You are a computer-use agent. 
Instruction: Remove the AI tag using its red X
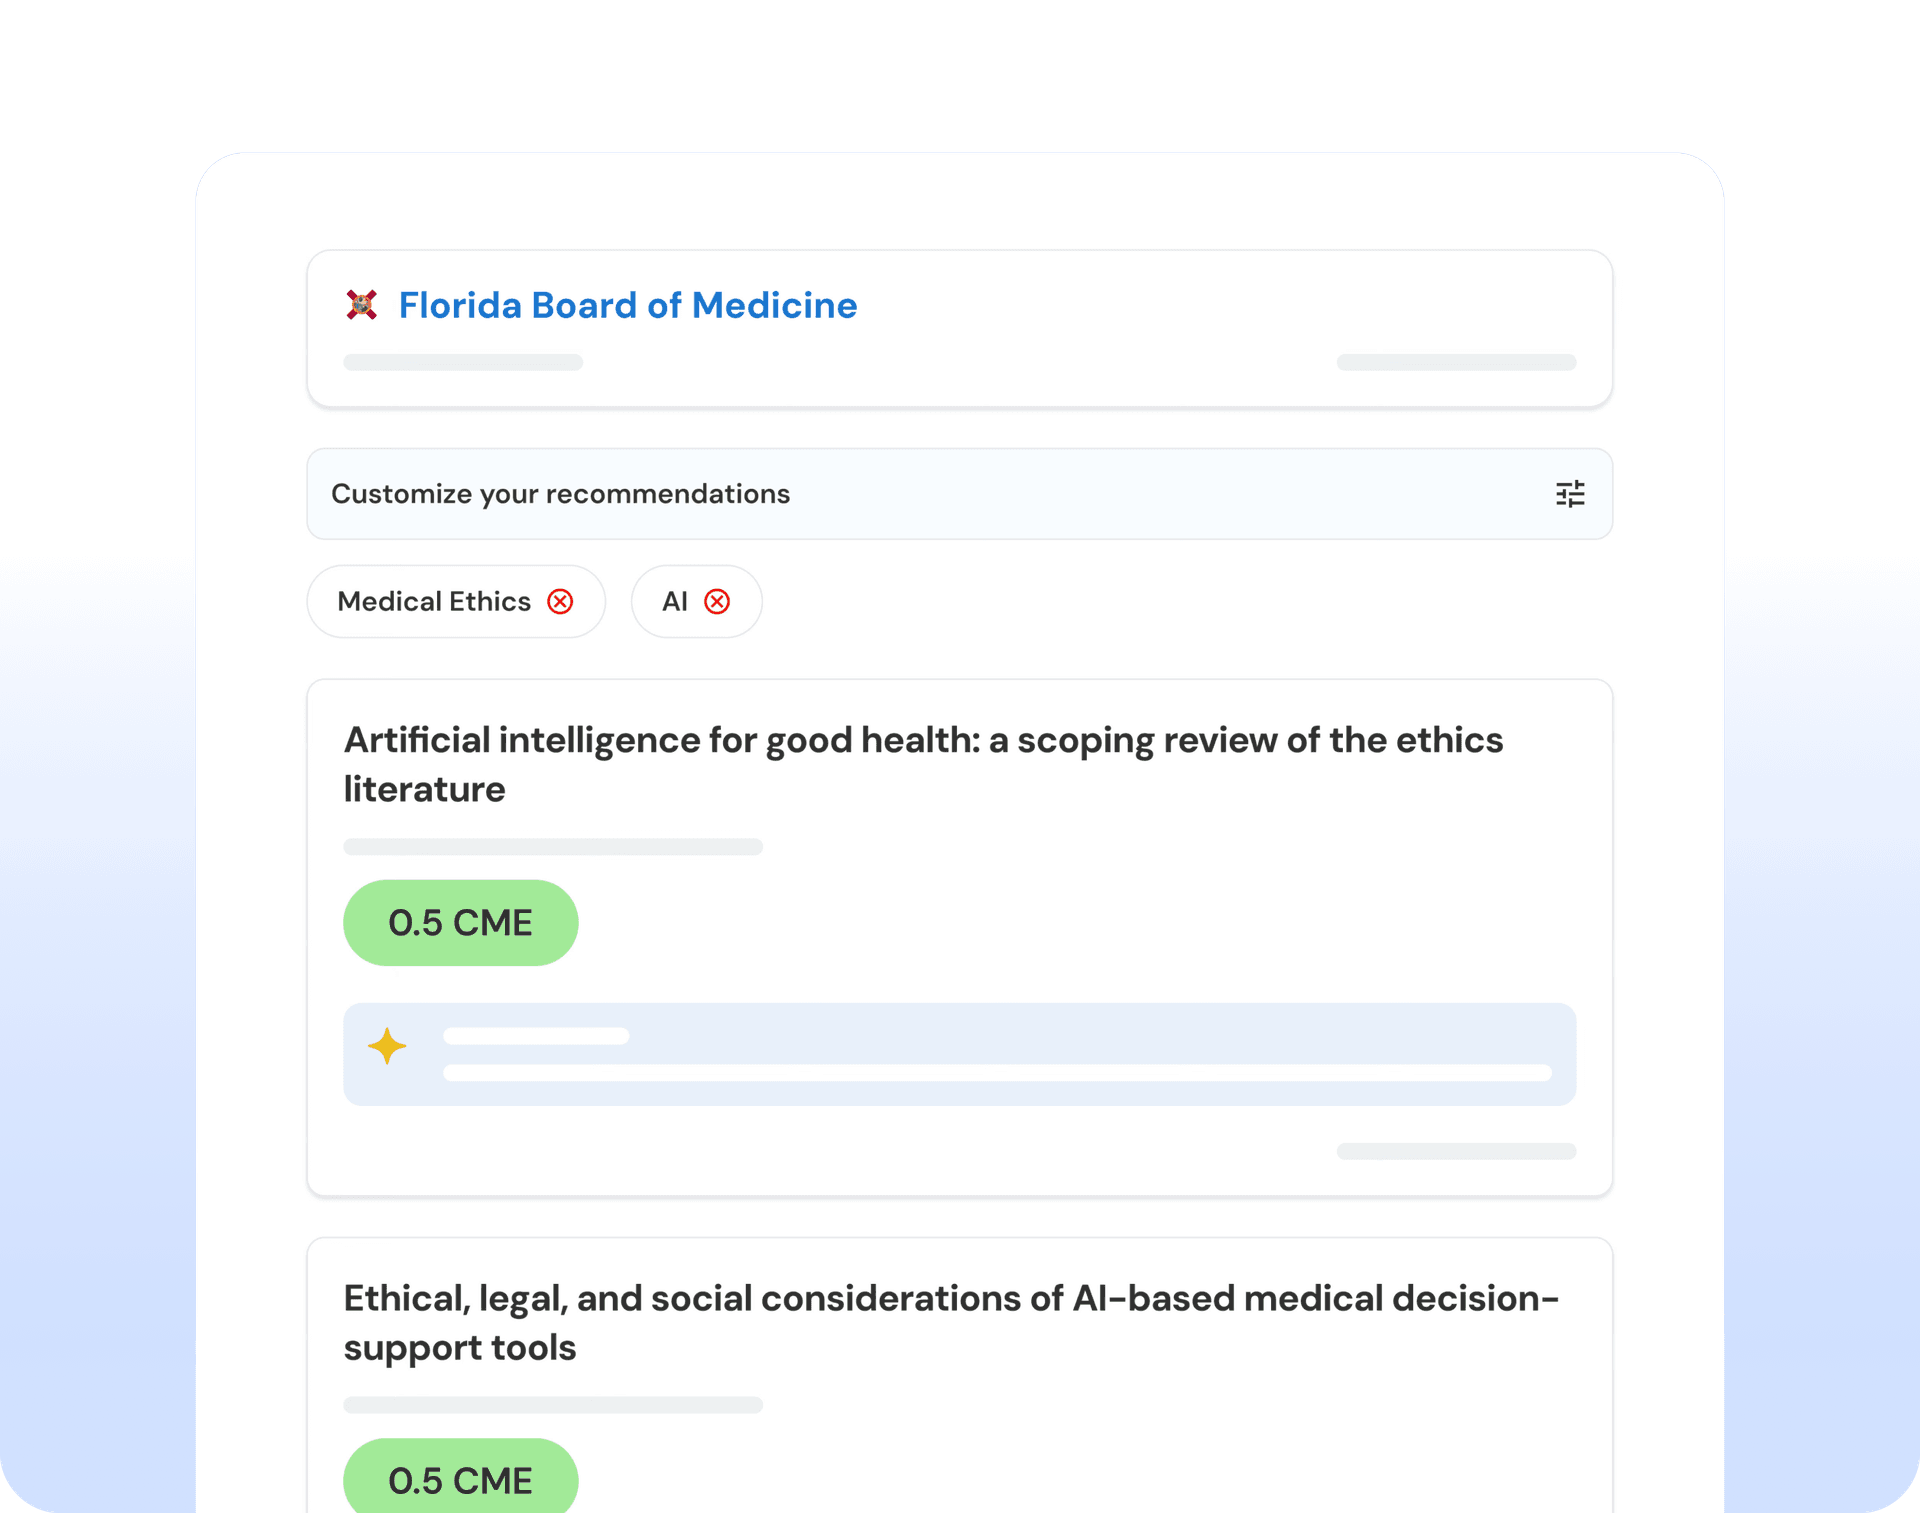(717, 601)
